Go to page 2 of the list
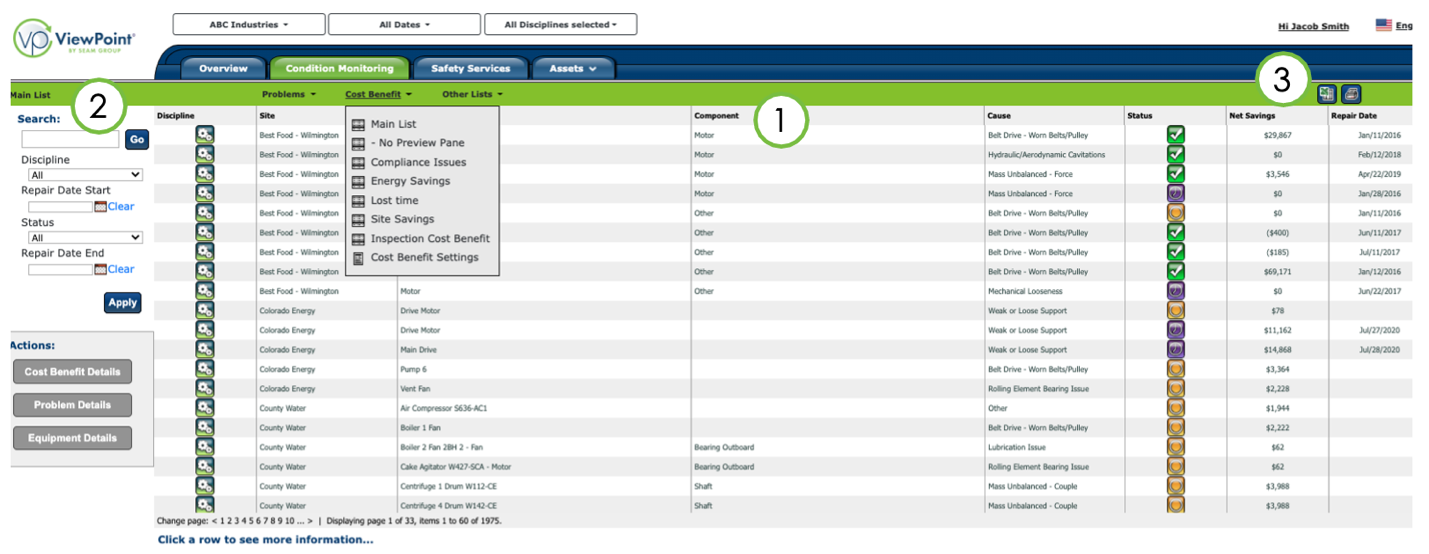 [x=231, y=521]
